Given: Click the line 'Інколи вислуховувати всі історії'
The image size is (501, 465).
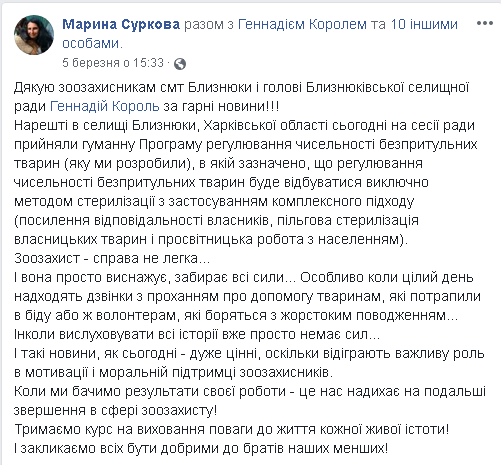Looking at the screenshot, I should (x=197, y=334).
